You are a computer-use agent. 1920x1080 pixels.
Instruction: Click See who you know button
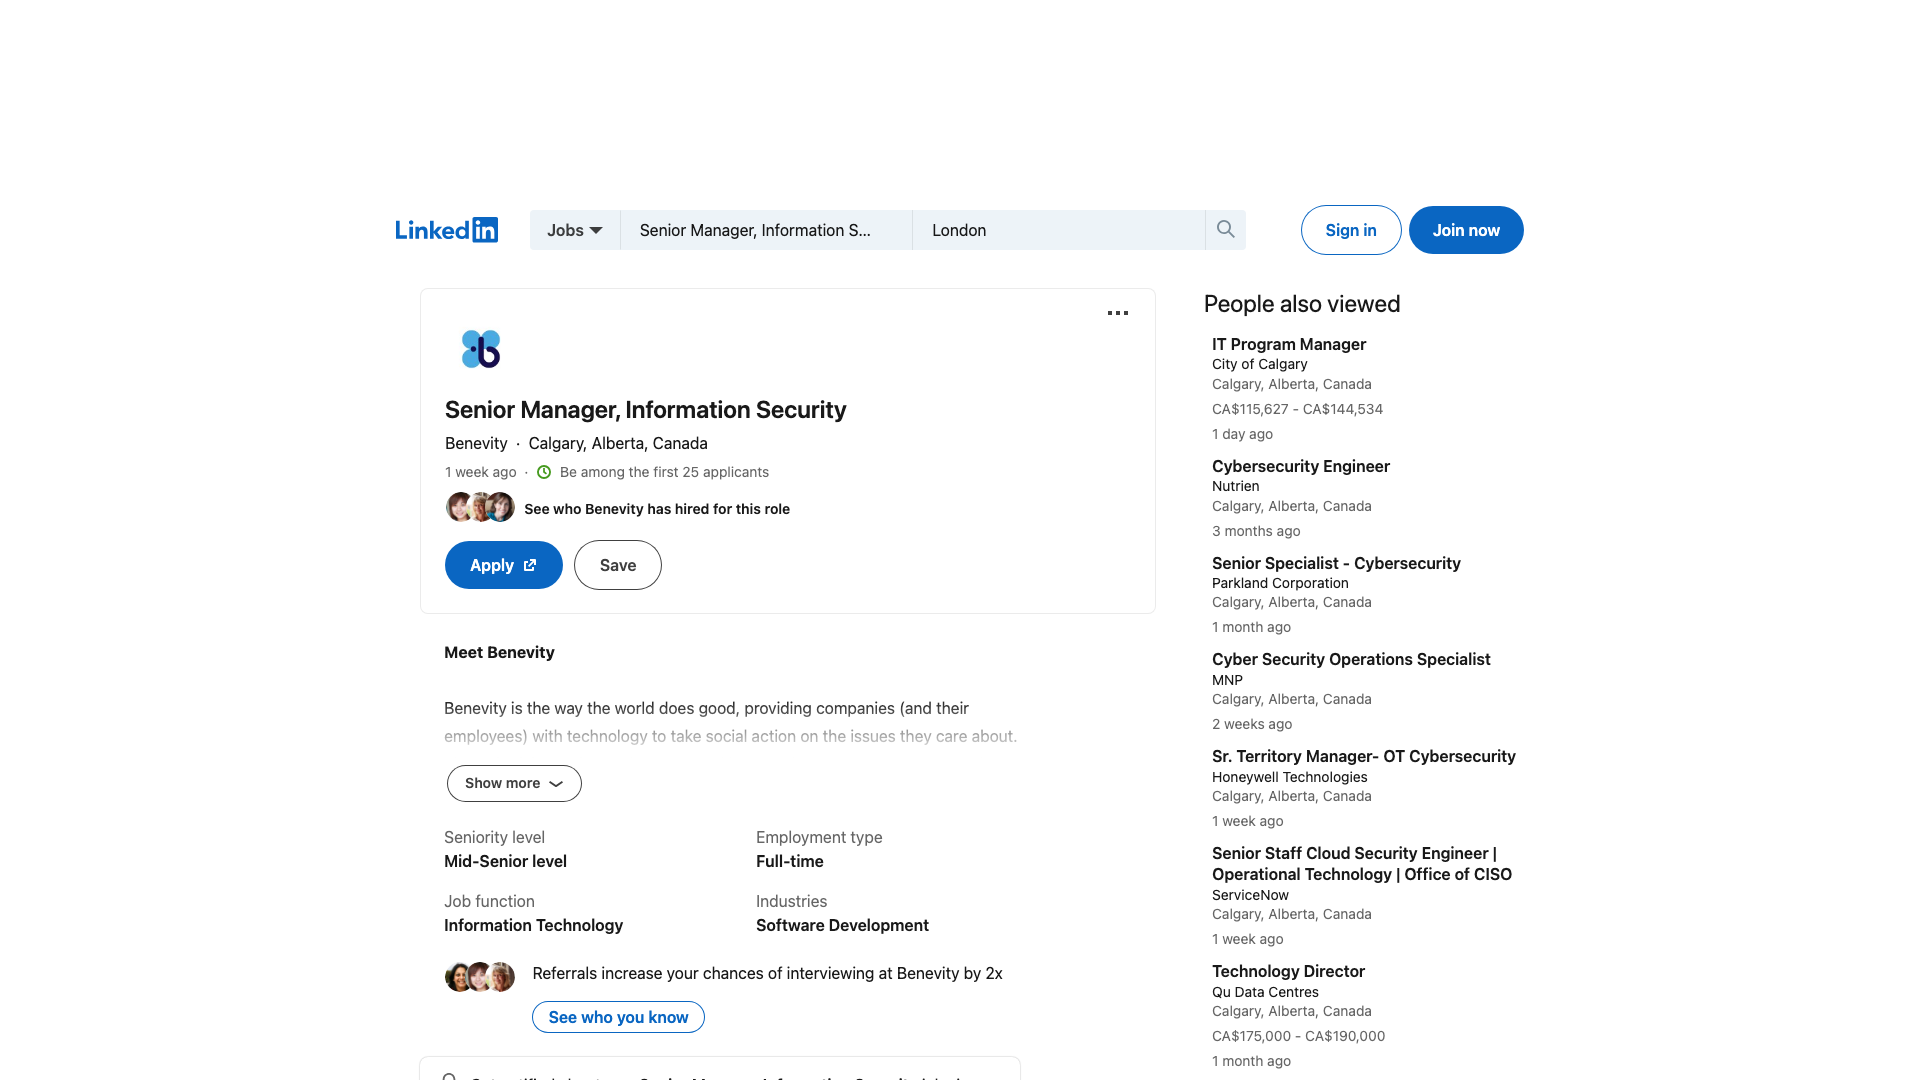pos(618,1017)
